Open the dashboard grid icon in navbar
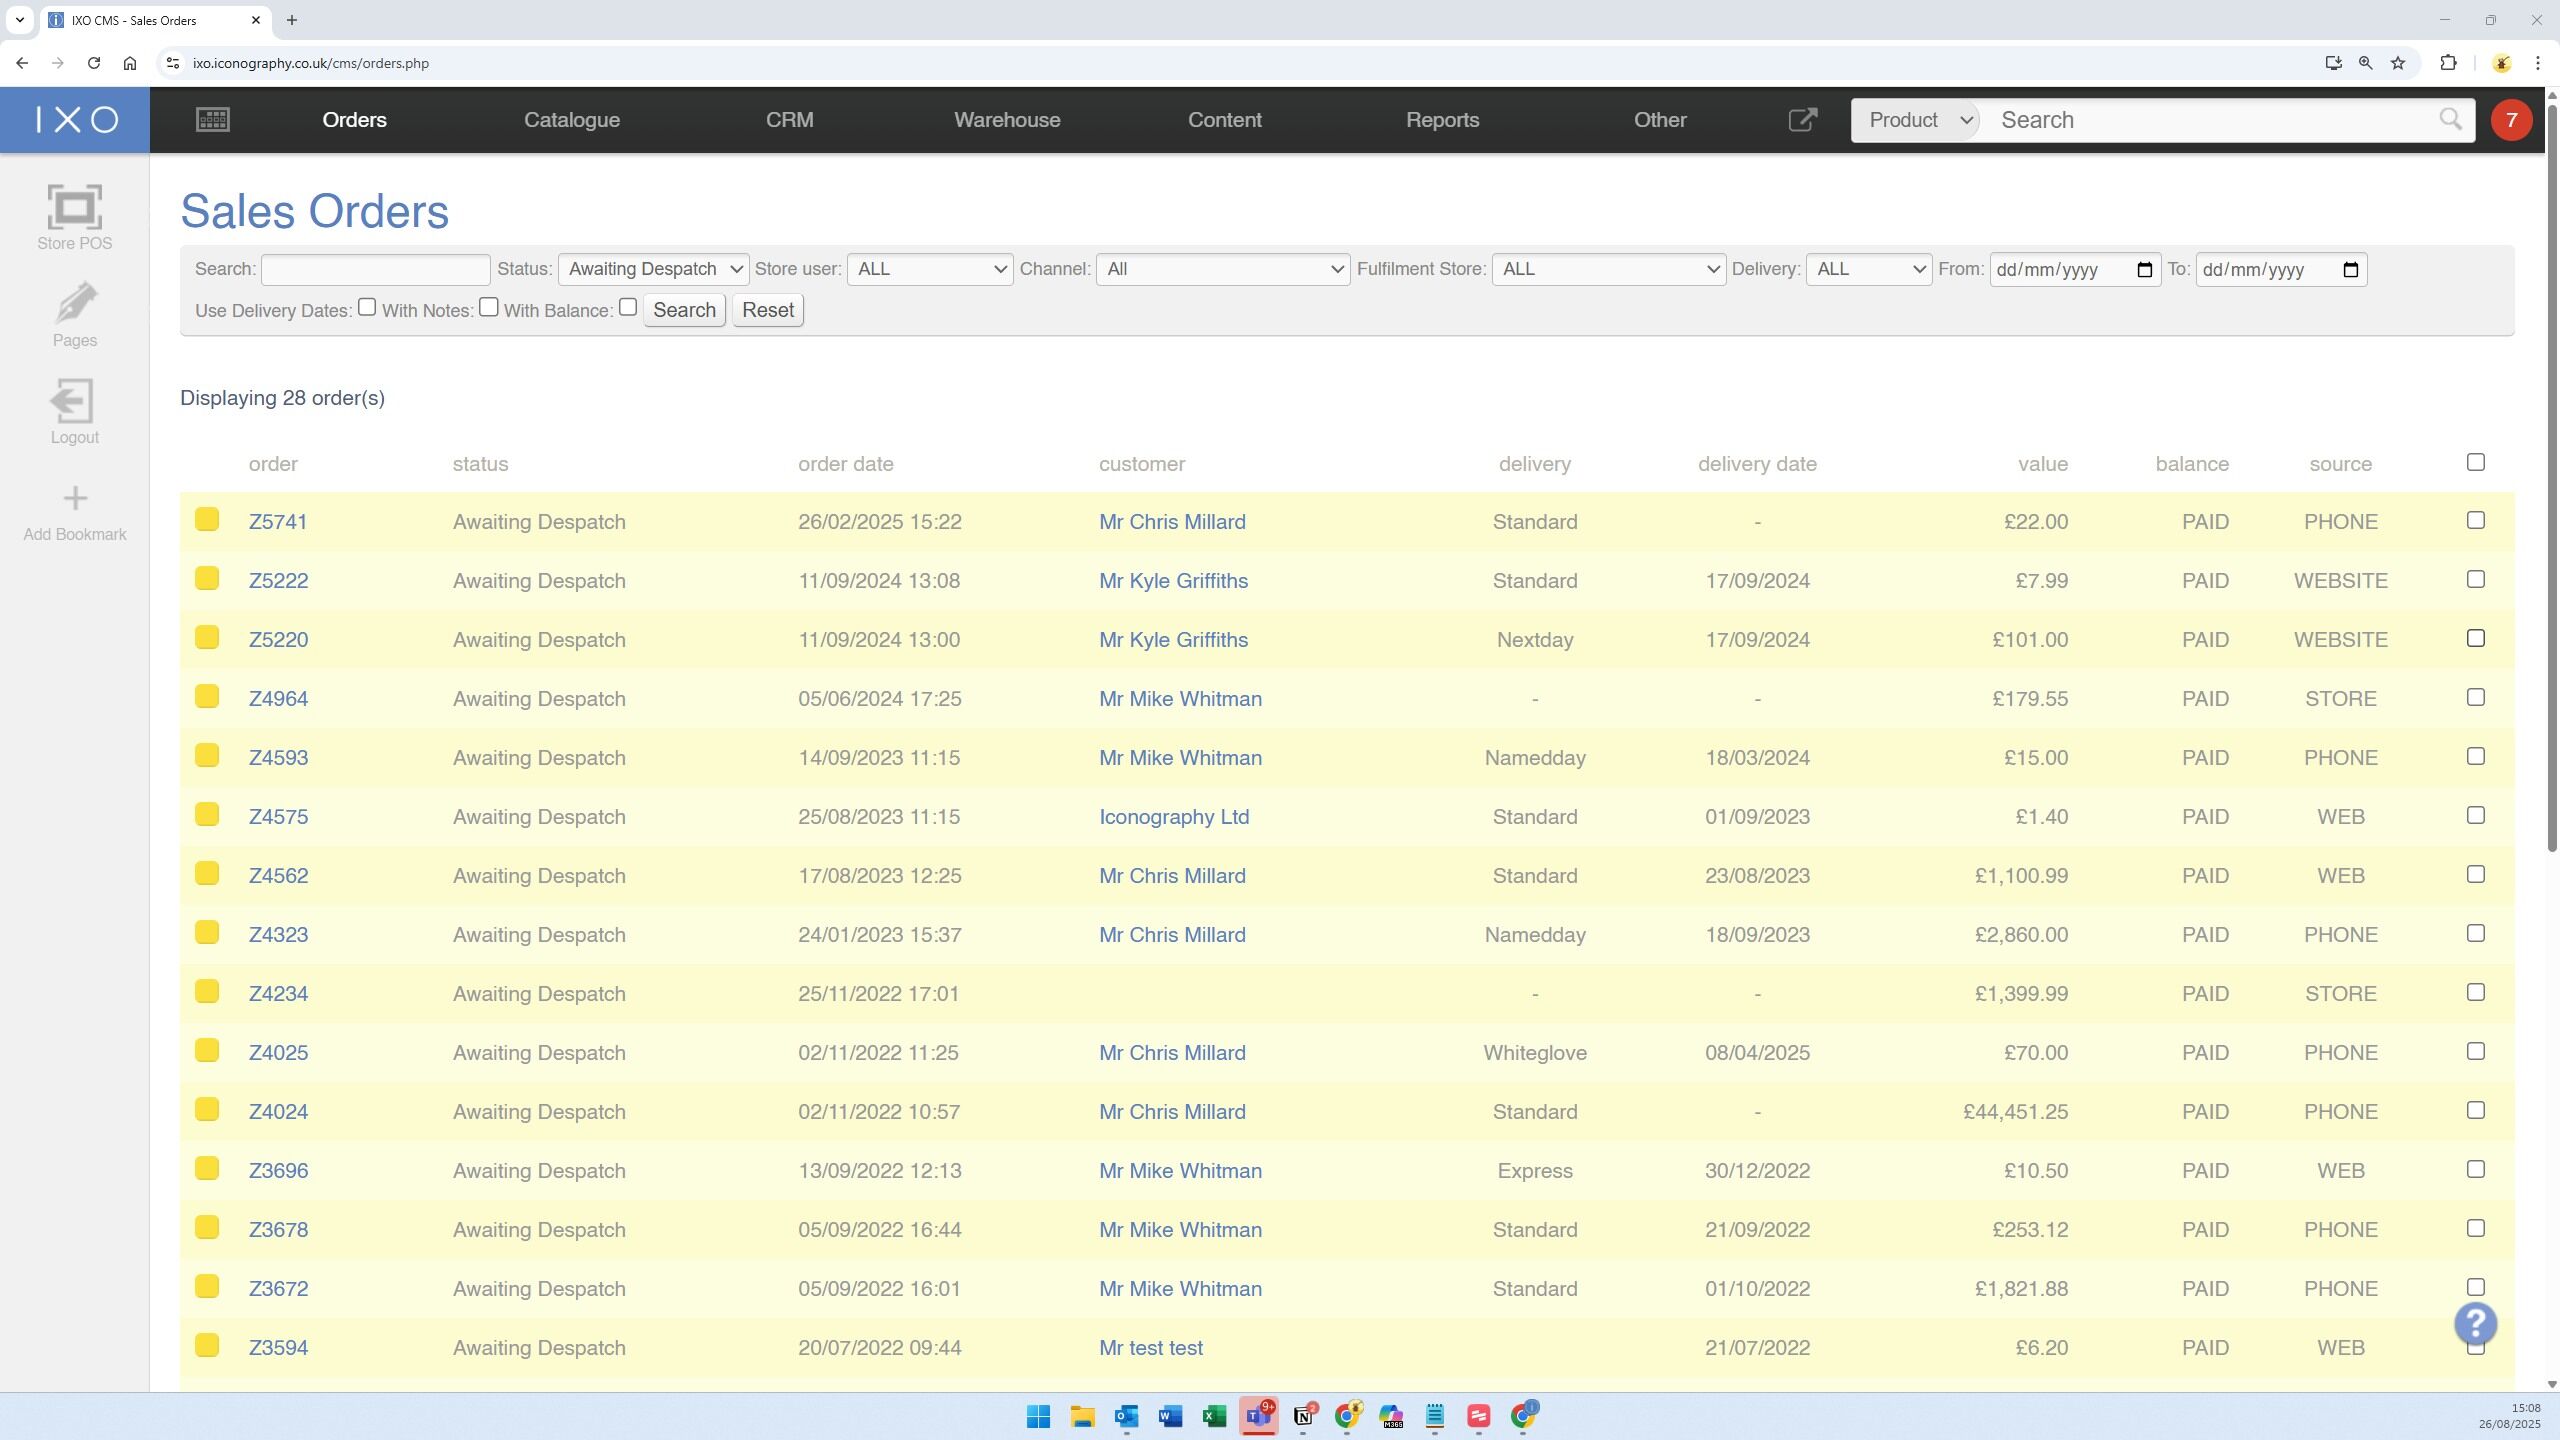The image size is (2560, 1440). (x=212, y=120)
